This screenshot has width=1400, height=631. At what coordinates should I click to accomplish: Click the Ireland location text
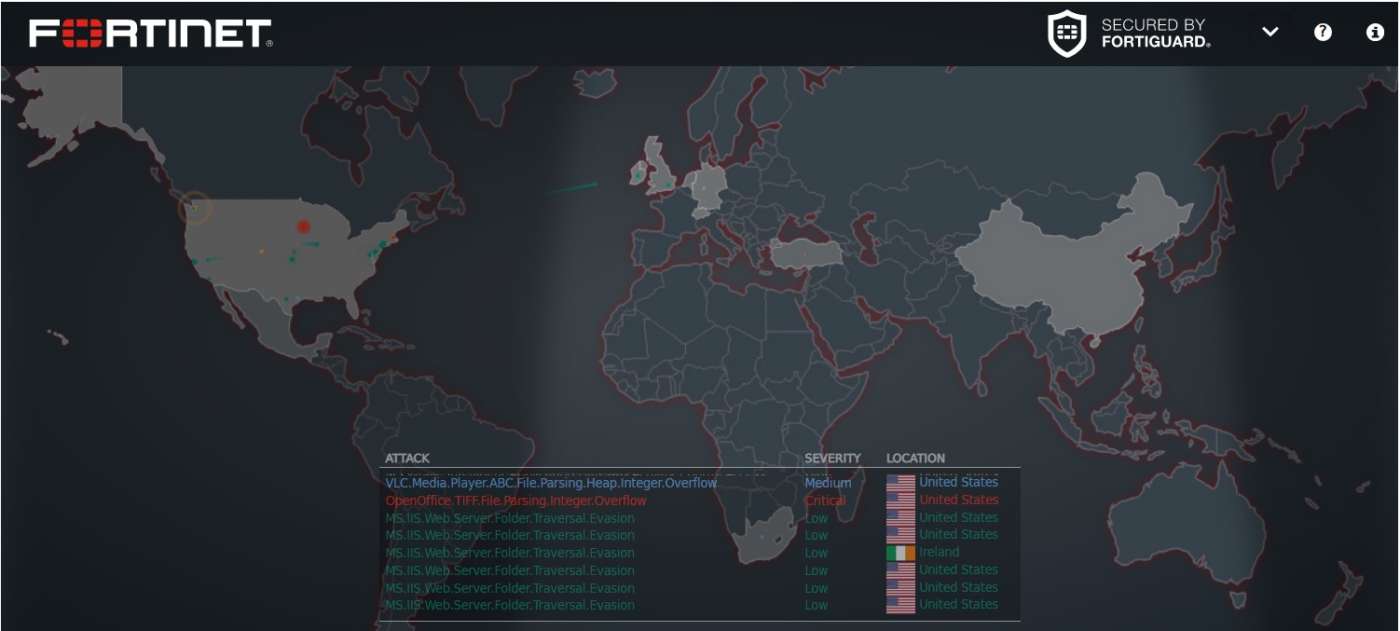point(939,553)
